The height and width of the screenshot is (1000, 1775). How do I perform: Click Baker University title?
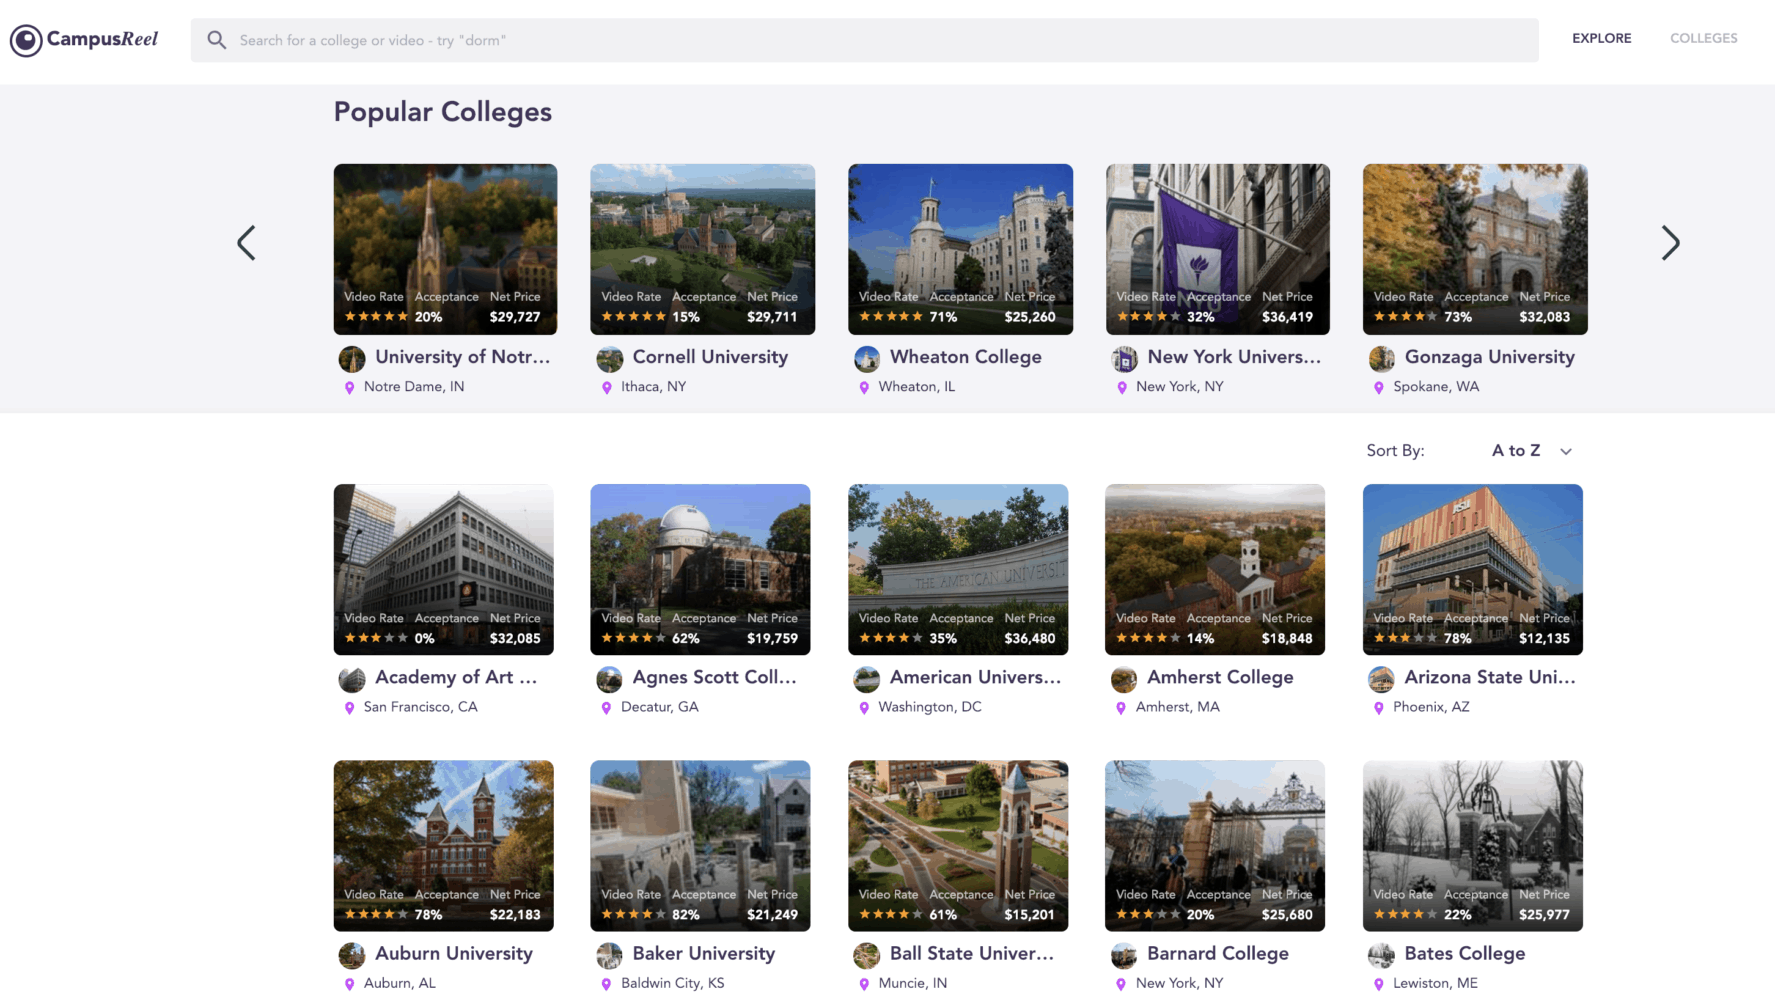click(x=704, y=954)
